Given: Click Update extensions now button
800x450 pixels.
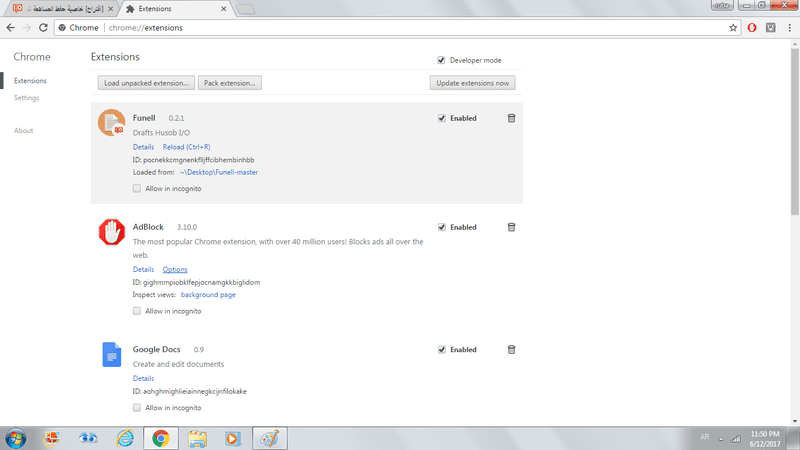Looking at the screenshot, I should 472,83.
